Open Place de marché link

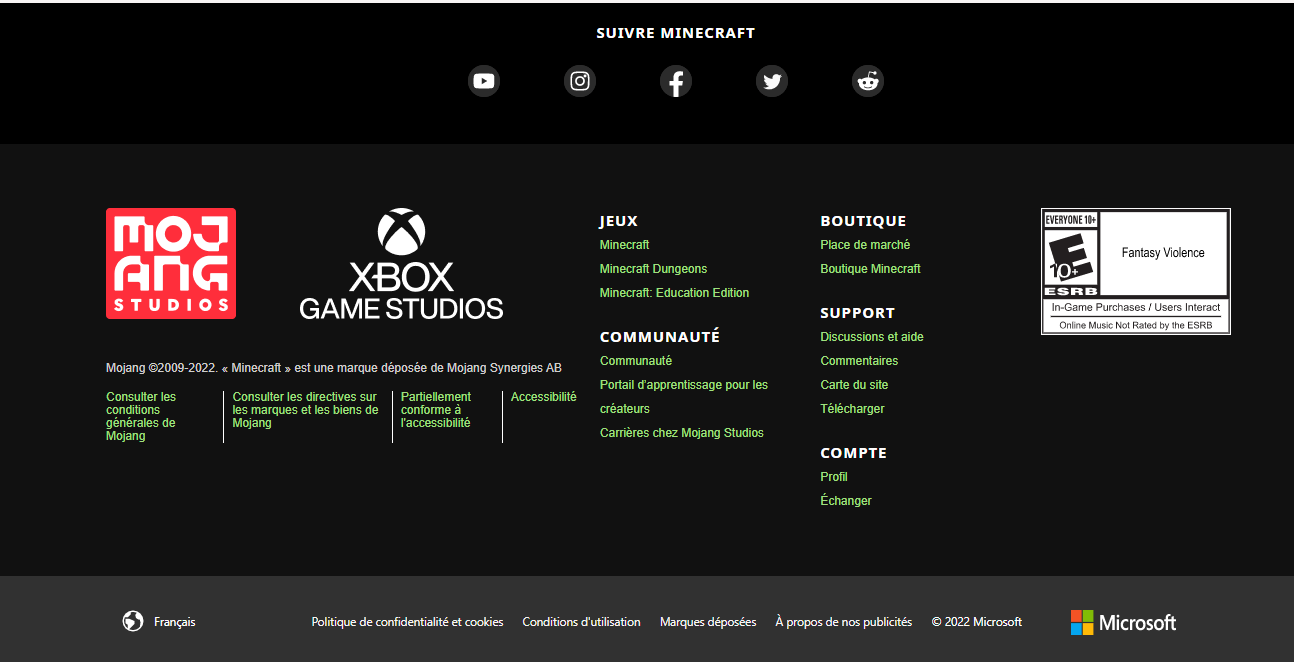[865, 245]
